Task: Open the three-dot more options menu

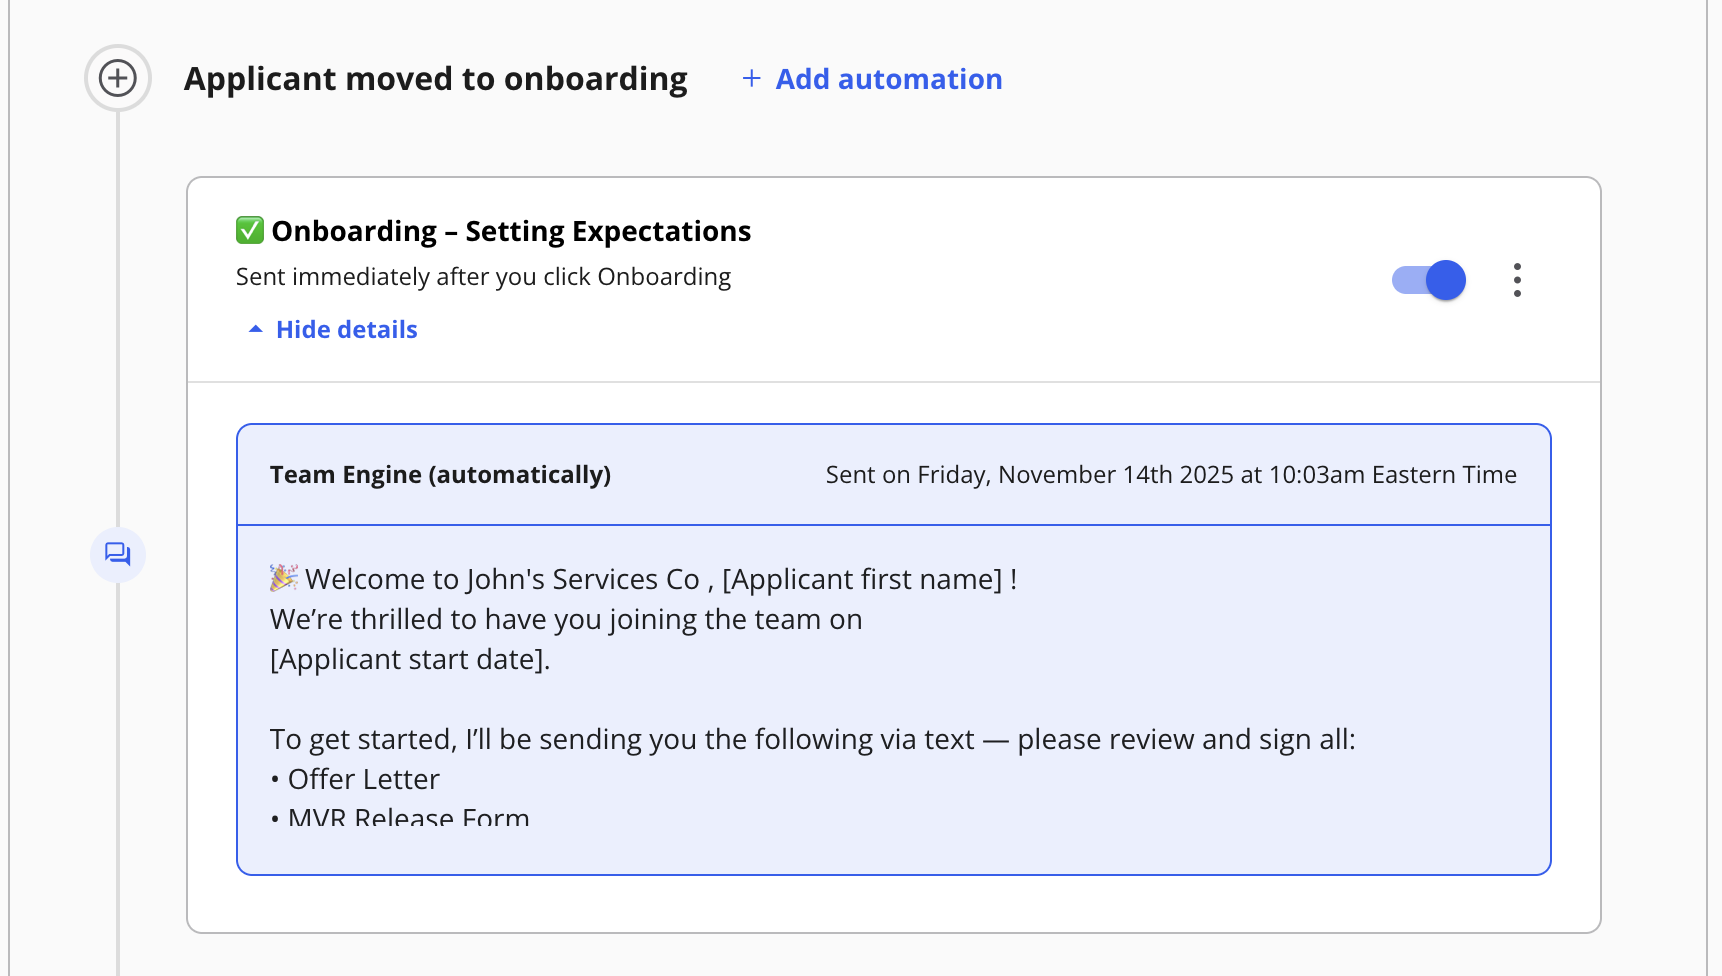Action: tap(1517, 280)
